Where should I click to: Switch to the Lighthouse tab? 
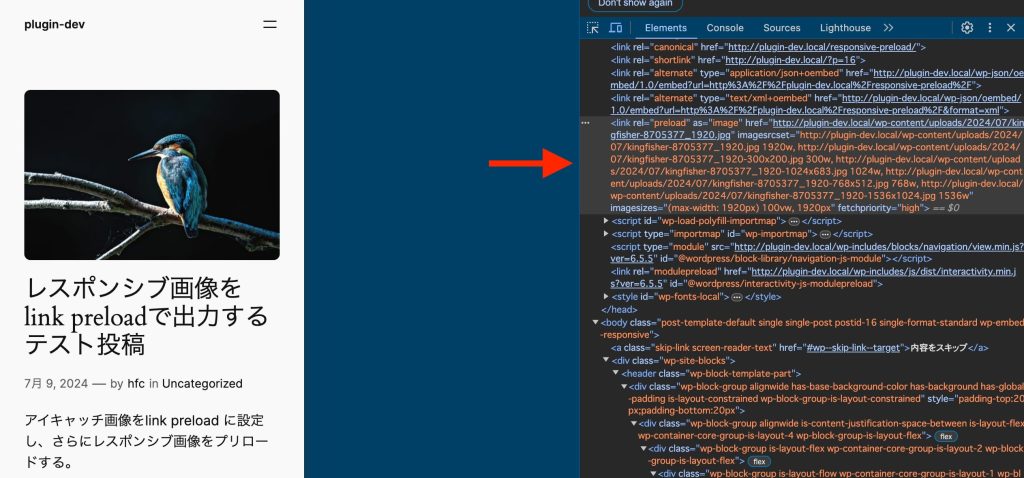point(845,27)
